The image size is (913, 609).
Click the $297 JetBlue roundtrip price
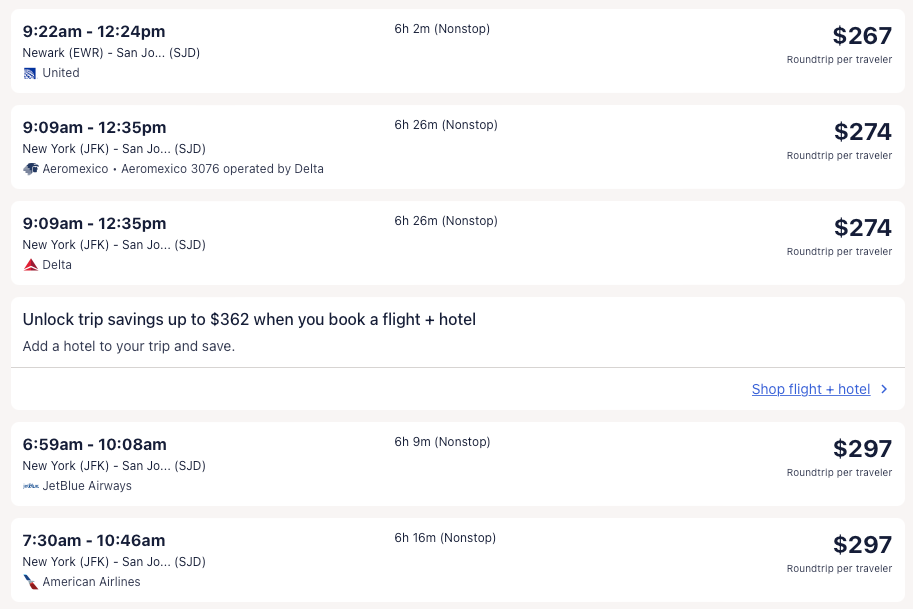(861, 449)
